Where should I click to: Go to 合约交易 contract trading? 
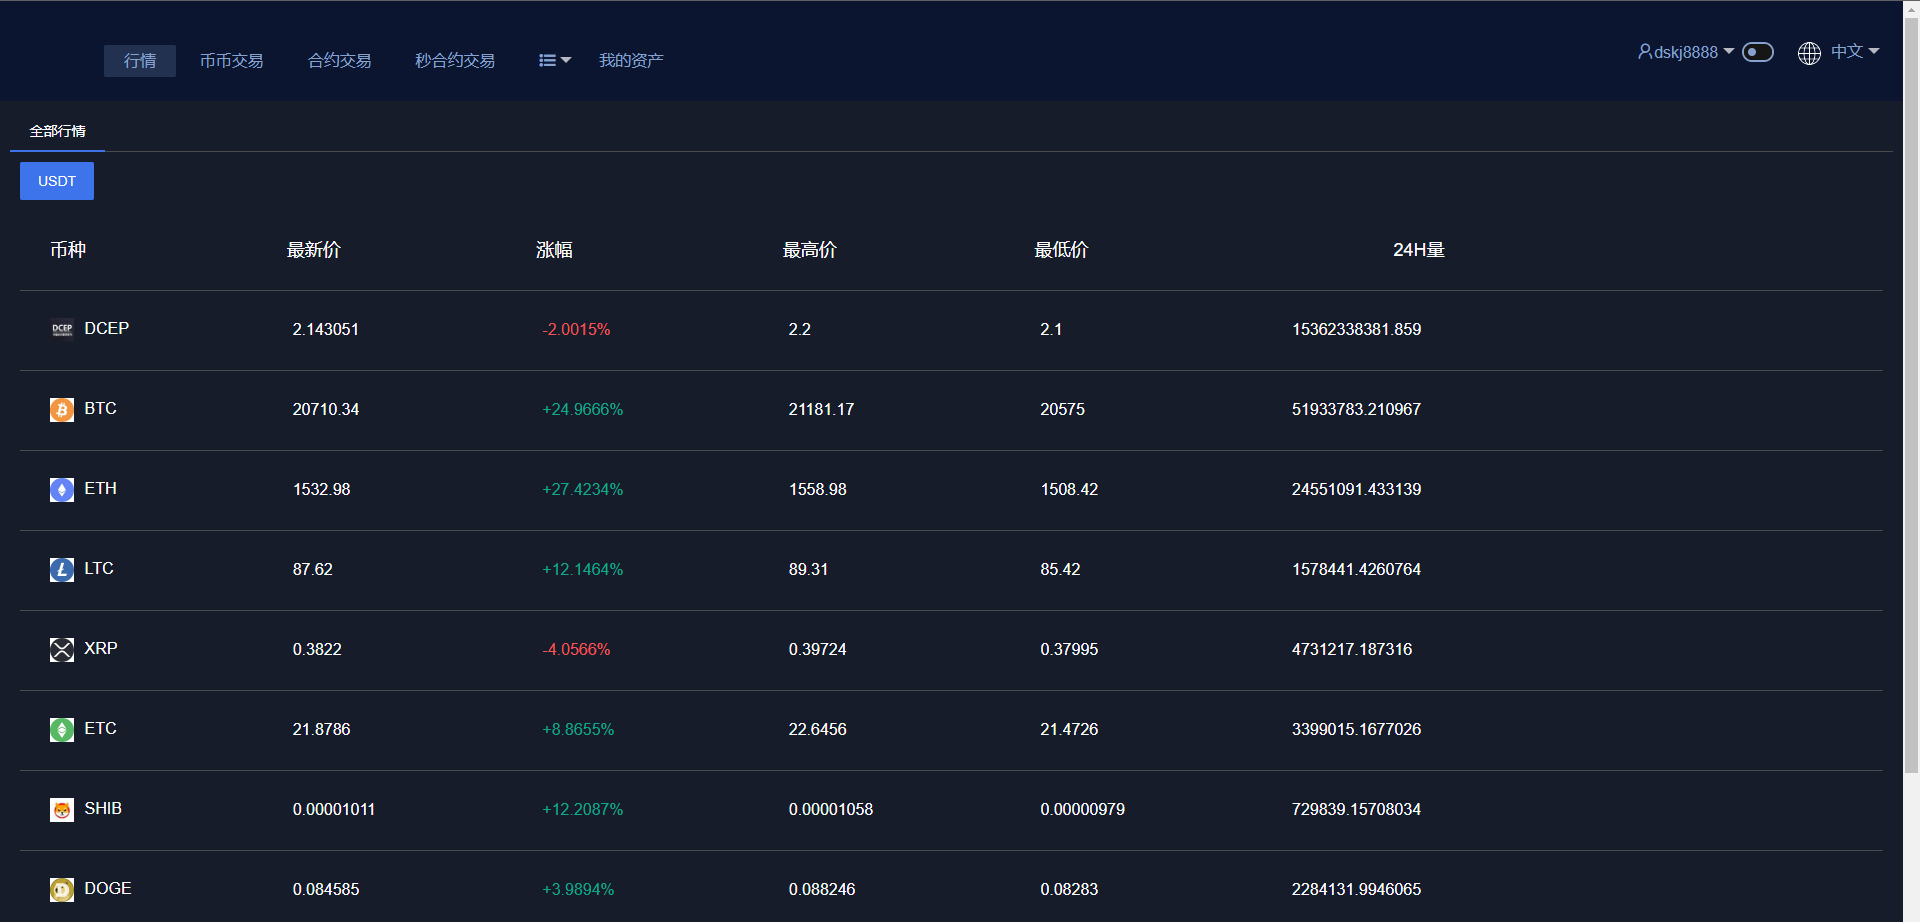(339, 61)
